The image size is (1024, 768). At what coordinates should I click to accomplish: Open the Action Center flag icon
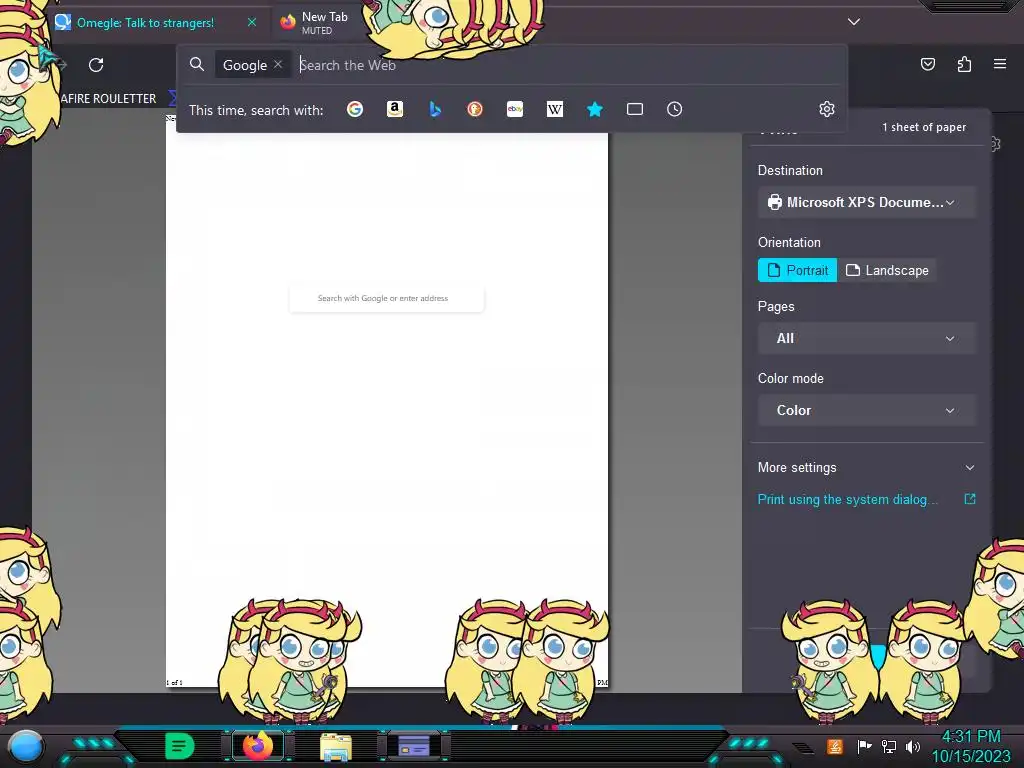pyautogui.click(x=865, y=746)
